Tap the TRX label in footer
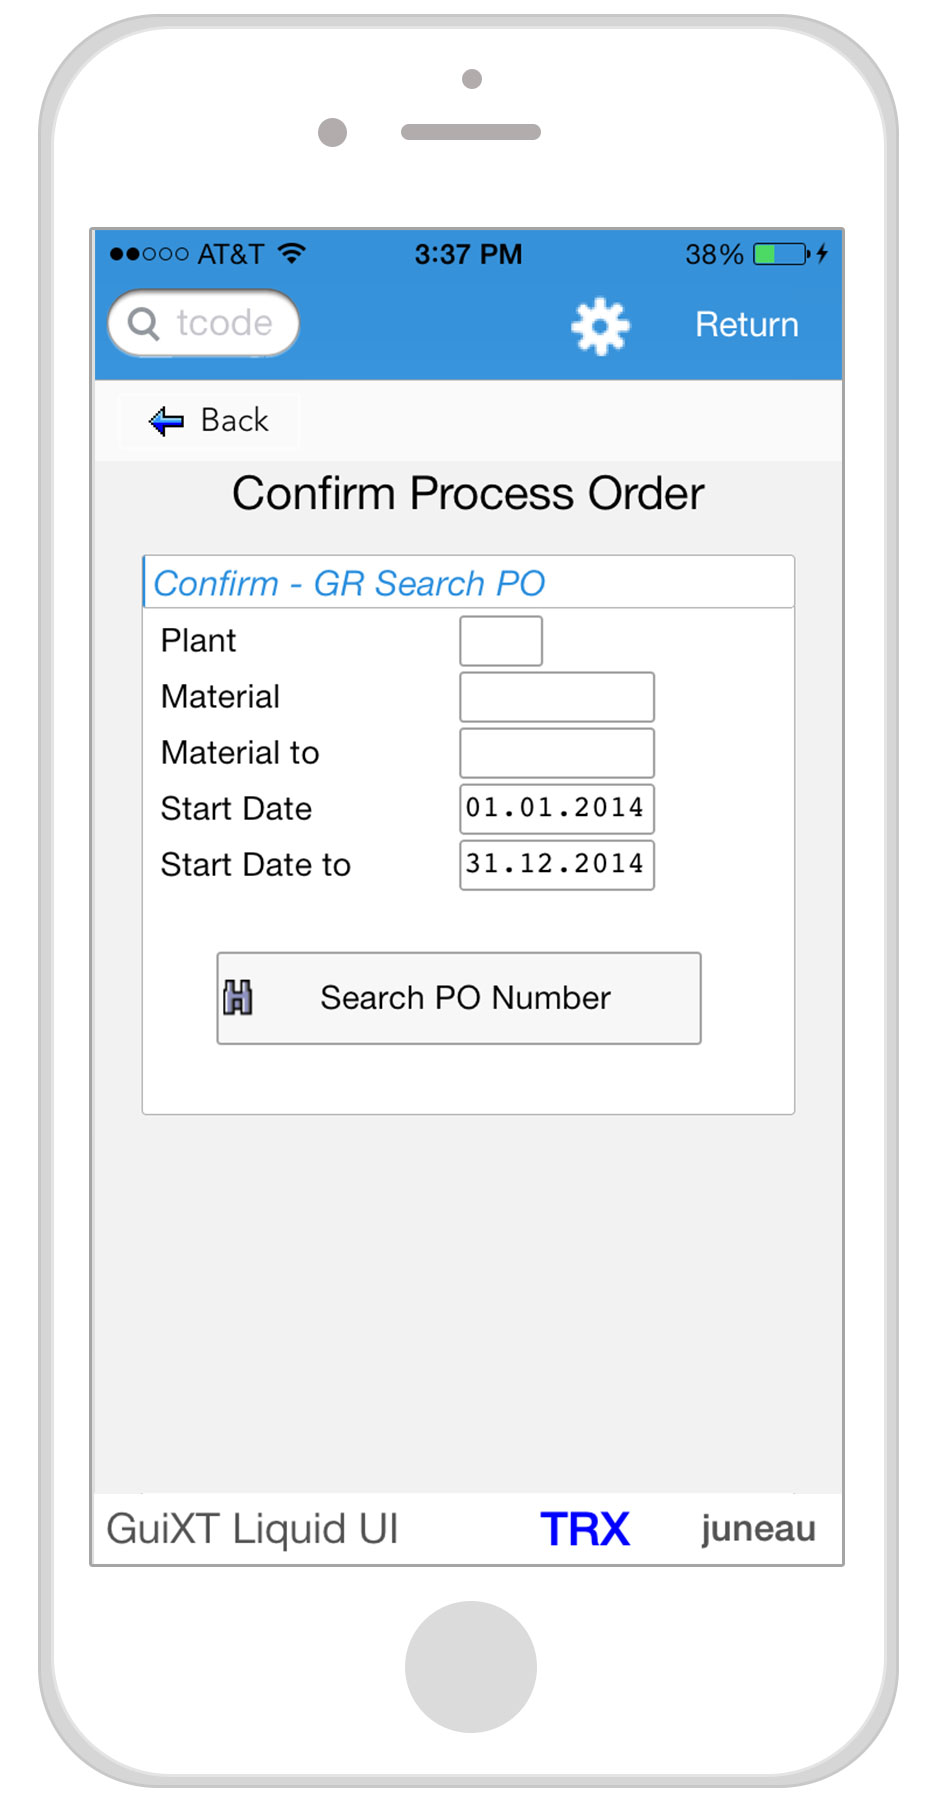This screenshot has height=1807, width=925. (x=585, y=1529)
